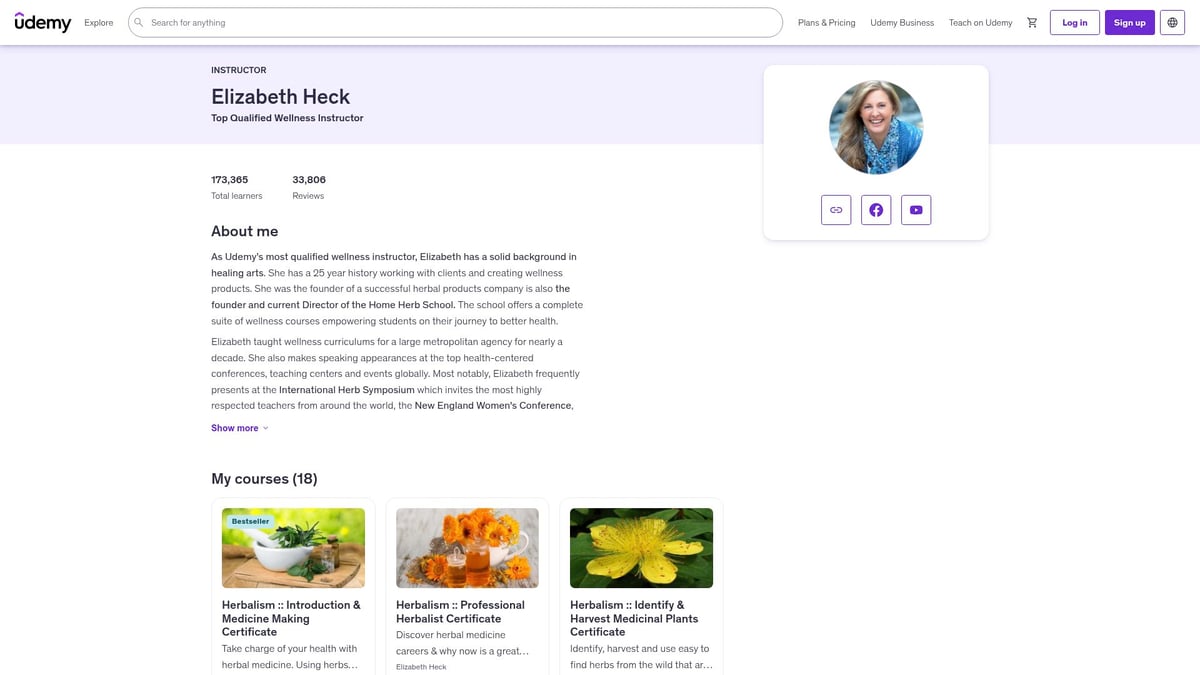The width and height of the screenshot is (1200, 675).
Task: Click the Log in button
Action: (1074, 22)
